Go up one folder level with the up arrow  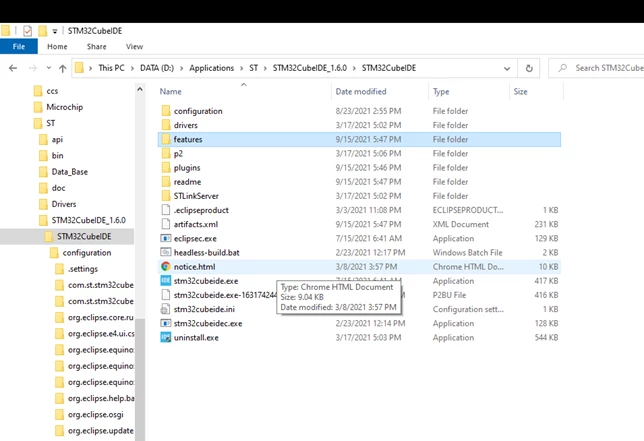62,68
